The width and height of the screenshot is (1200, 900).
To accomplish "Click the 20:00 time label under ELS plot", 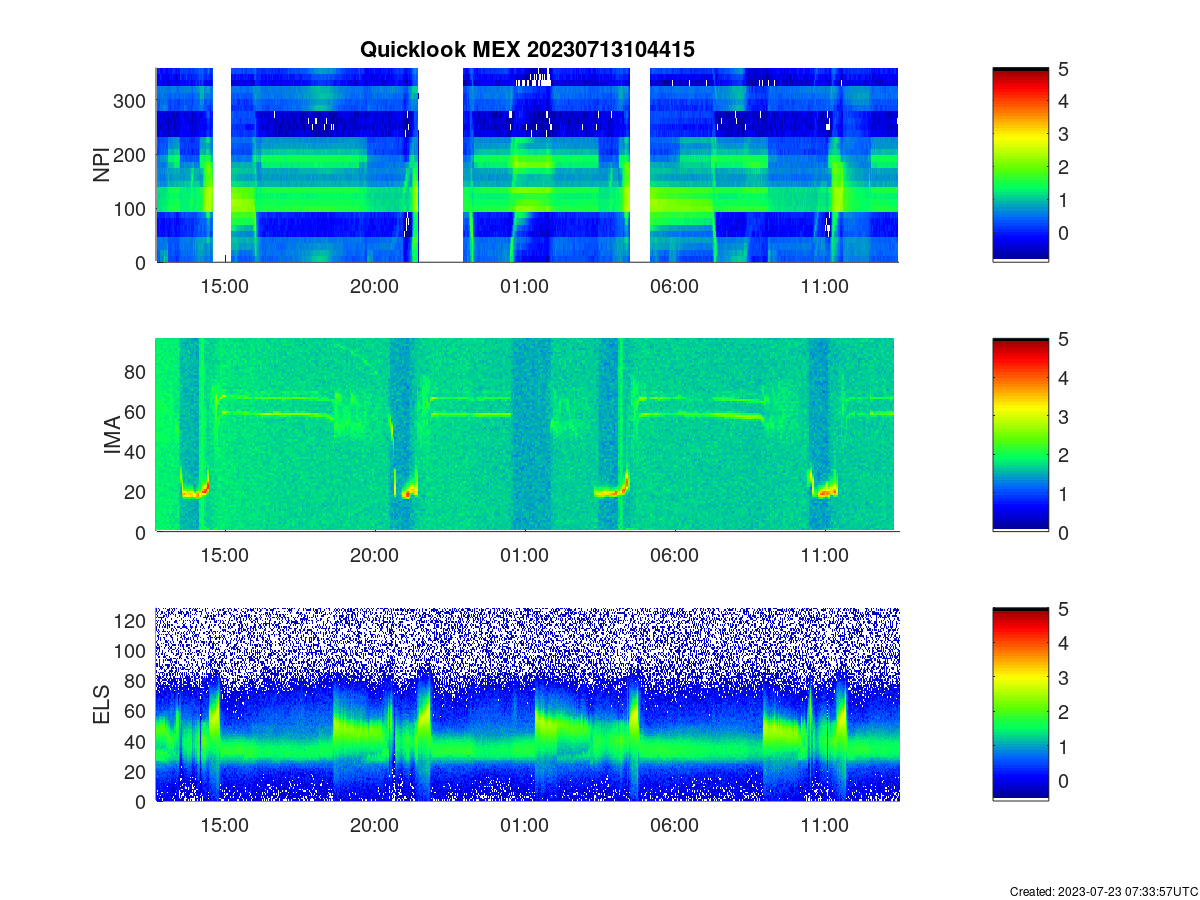I will pos(375,826).
